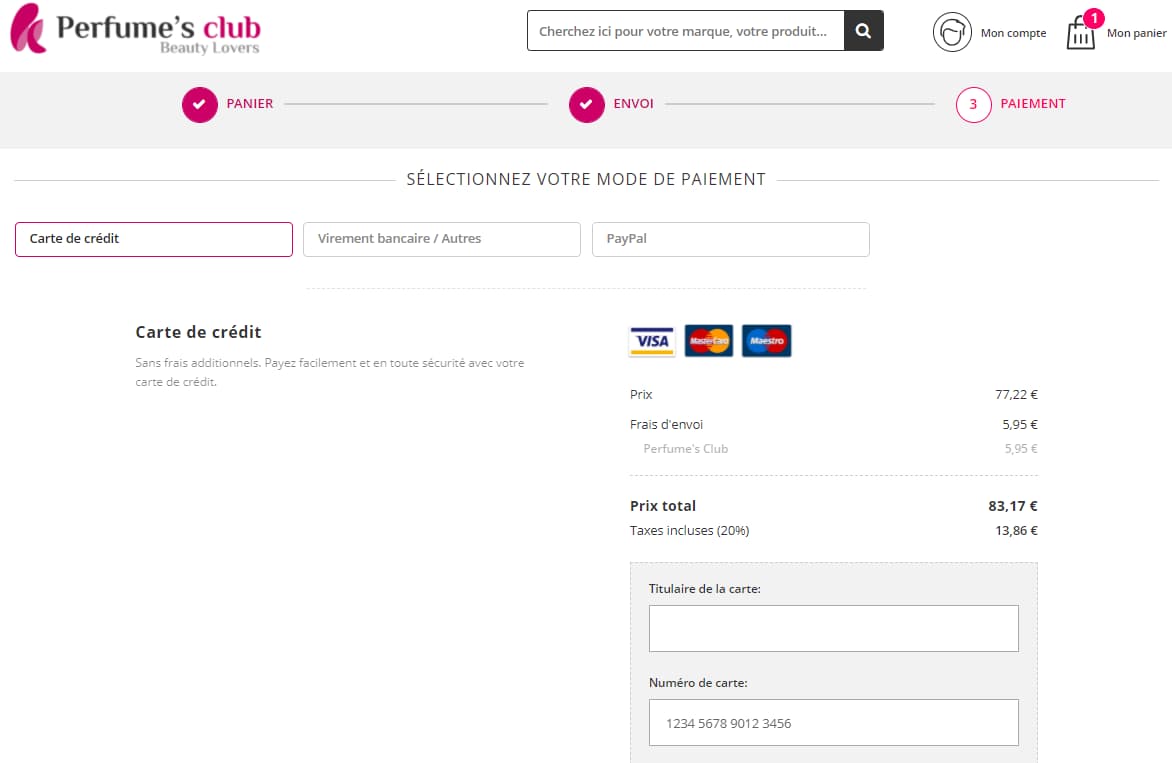Click the completed Envoi step checkmark
Image resolution: width=1172 pixels, height=763 pixels.
coord(587,104)
